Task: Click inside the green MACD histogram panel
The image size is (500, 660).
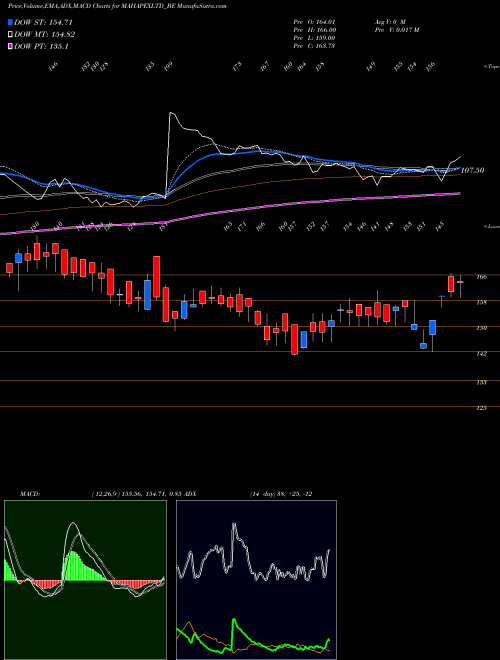Action: tap(85, 580)
